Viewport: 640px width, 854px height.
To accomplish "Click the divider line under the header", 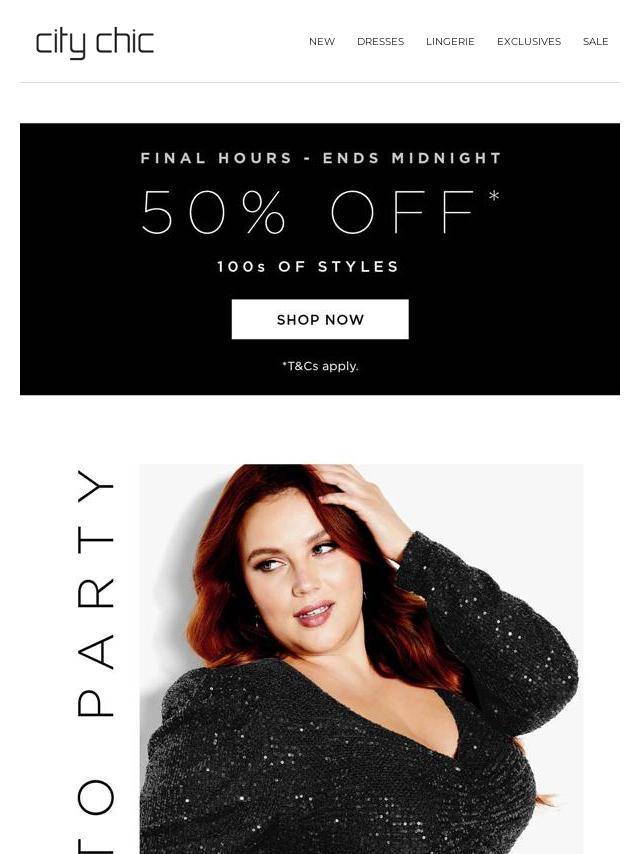I will (320, 83).
